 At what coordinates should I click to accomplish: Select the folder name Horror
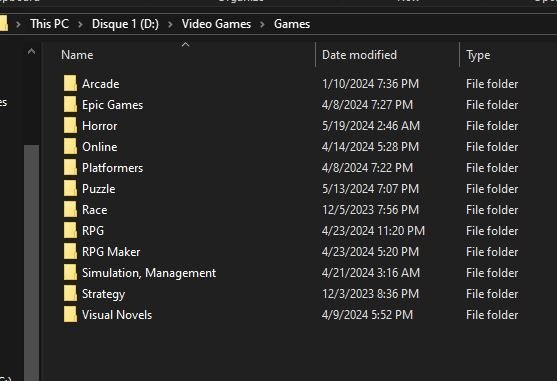click(x=99, y=126)
